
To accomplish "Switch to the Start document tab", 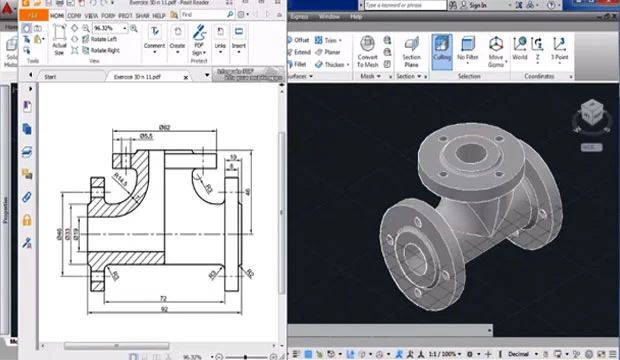I will click(50, 77).
